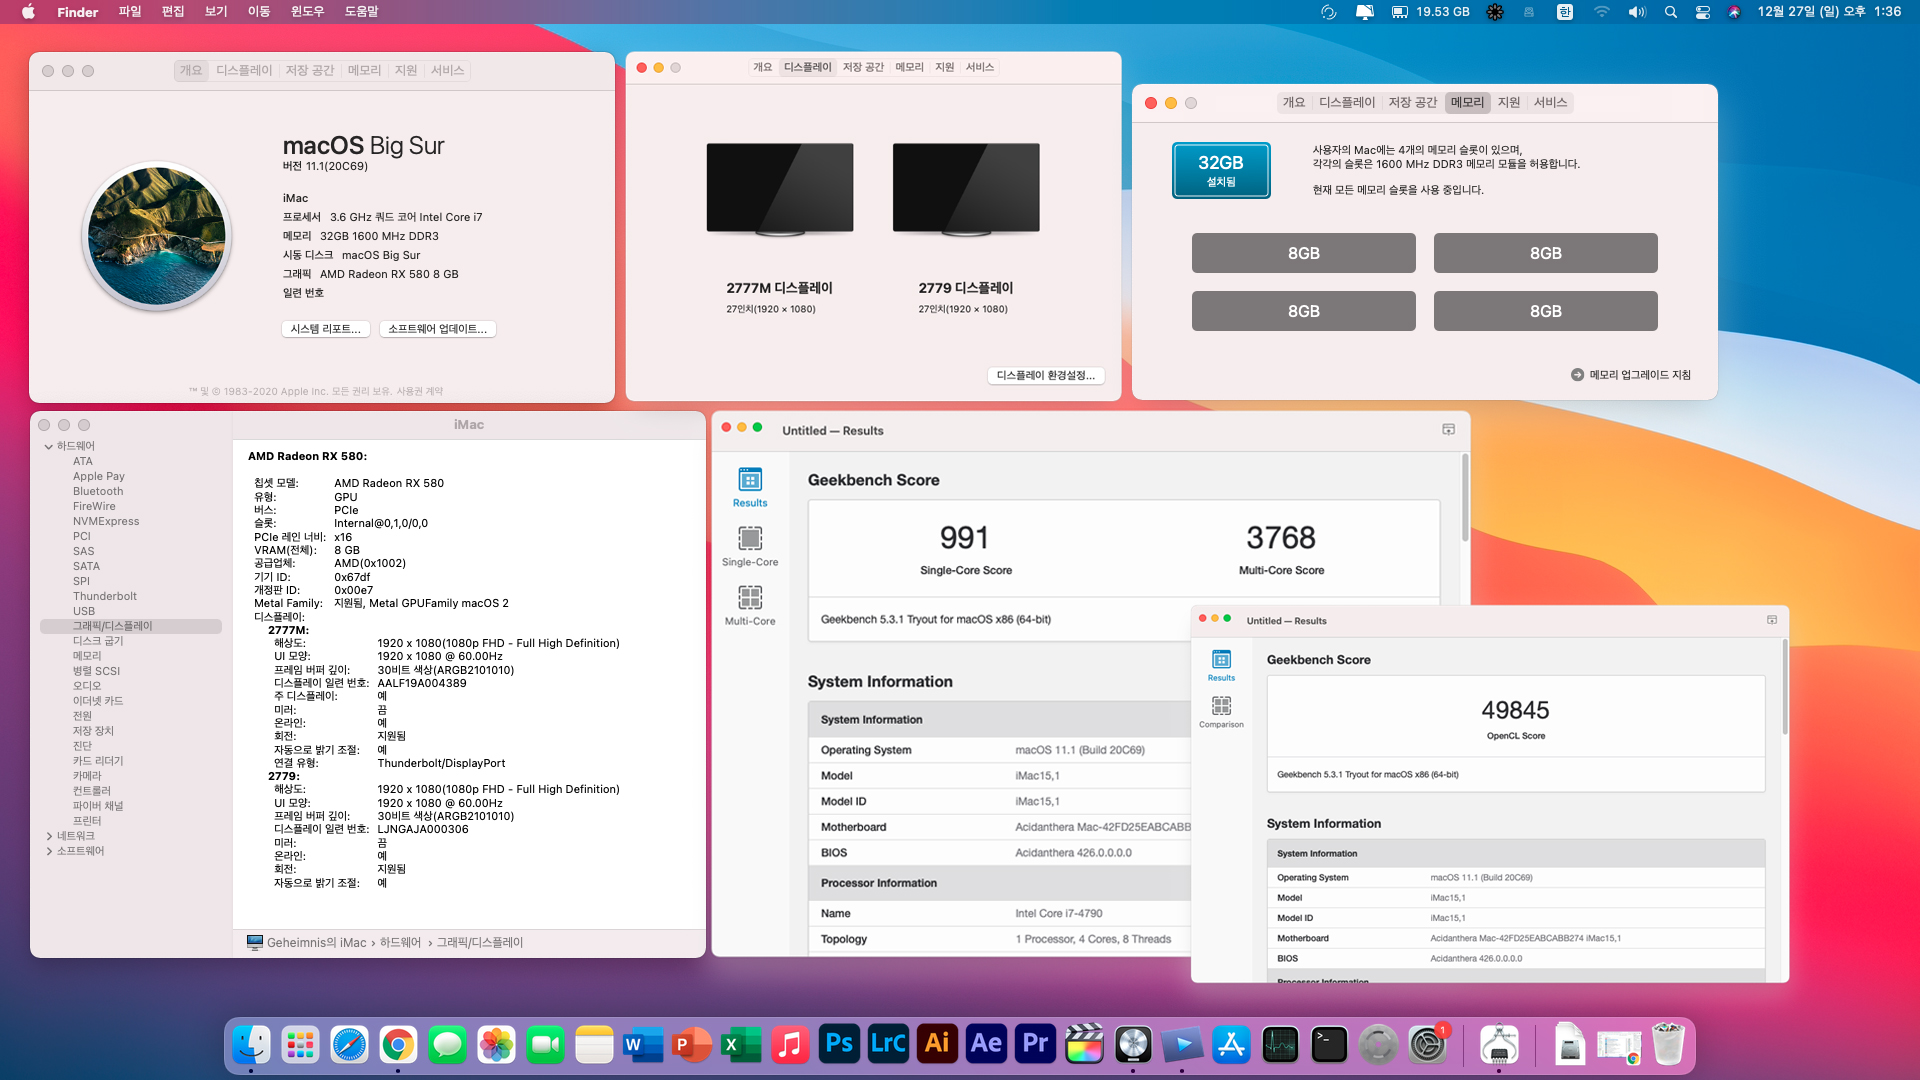Click the 2779 display thumbnail
Viewport: 1920px width, 1080px height.
(x=966, y=190)
